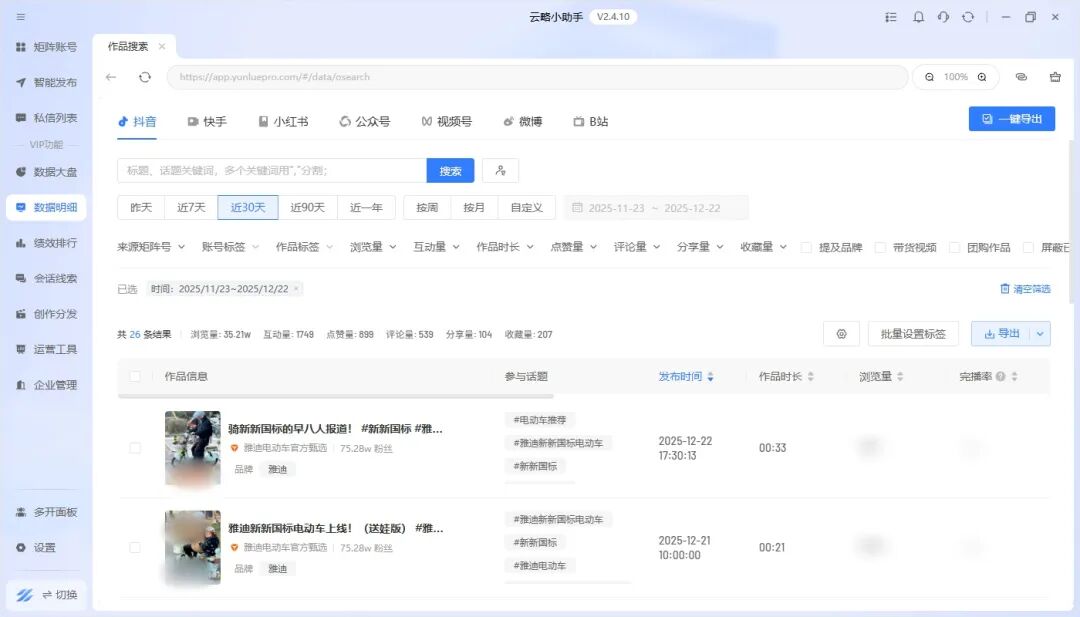The width and height of the screenshot is (1080, 617).
Task: Enable the 提及品牌 checkbox
Action: point(806,247)
